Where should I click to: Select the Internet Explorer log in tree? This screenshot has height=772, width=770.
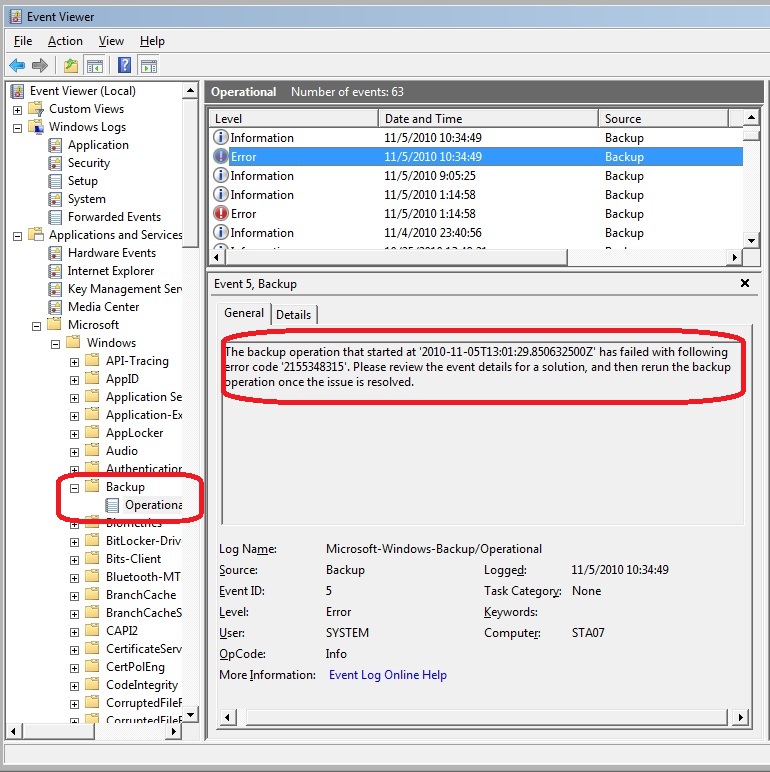110,271
